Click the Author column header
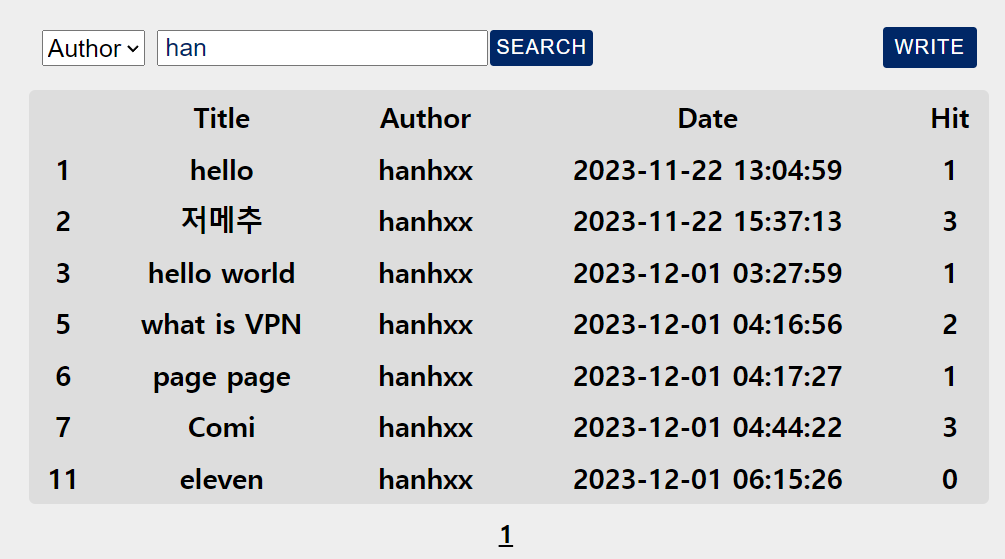The height and width of the screenshot is (559, 1005). (x=426, y=119)
